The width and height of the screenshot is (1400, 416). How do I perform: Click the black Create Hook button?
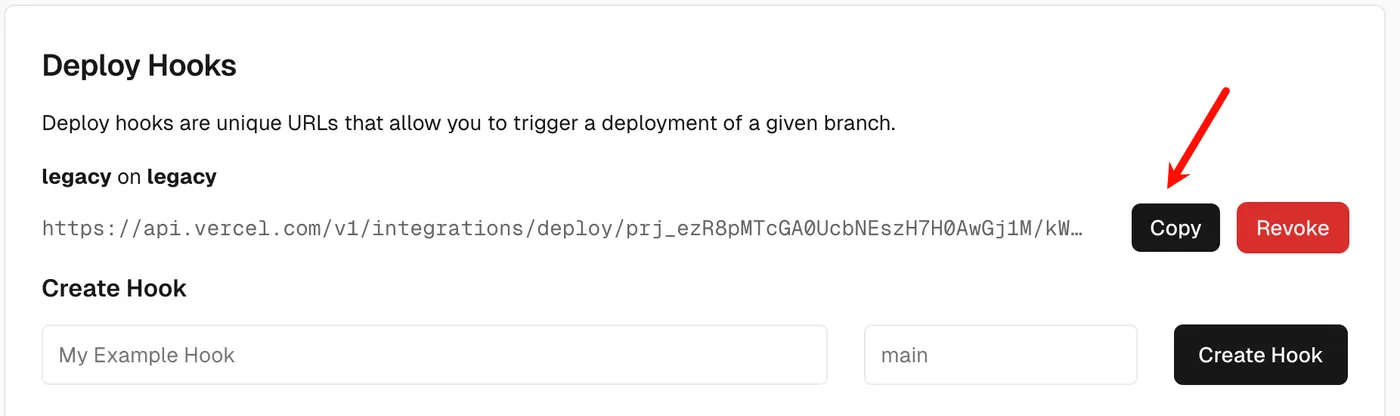pos(1260,355)
